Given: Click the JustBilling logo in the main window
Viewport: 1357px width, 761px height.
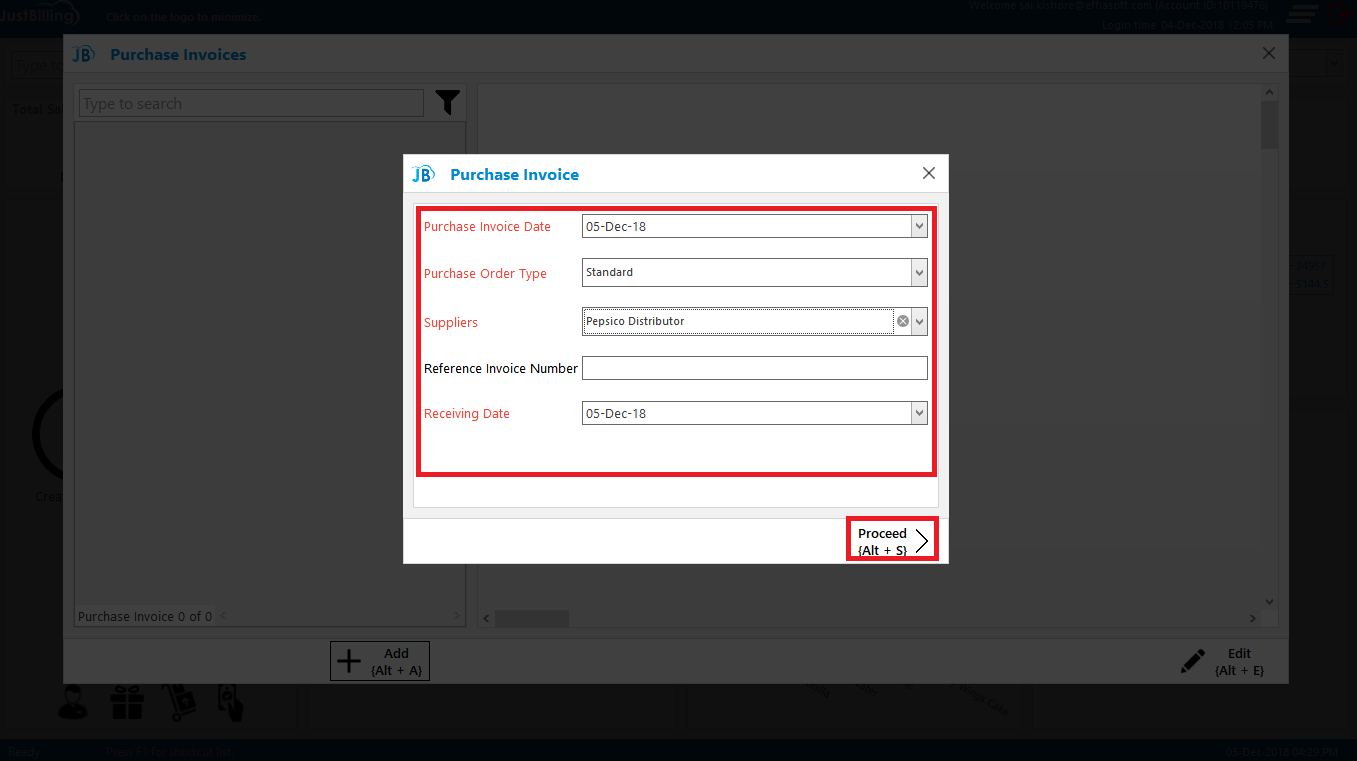Looking at the screenshot, I should point(40,15).
